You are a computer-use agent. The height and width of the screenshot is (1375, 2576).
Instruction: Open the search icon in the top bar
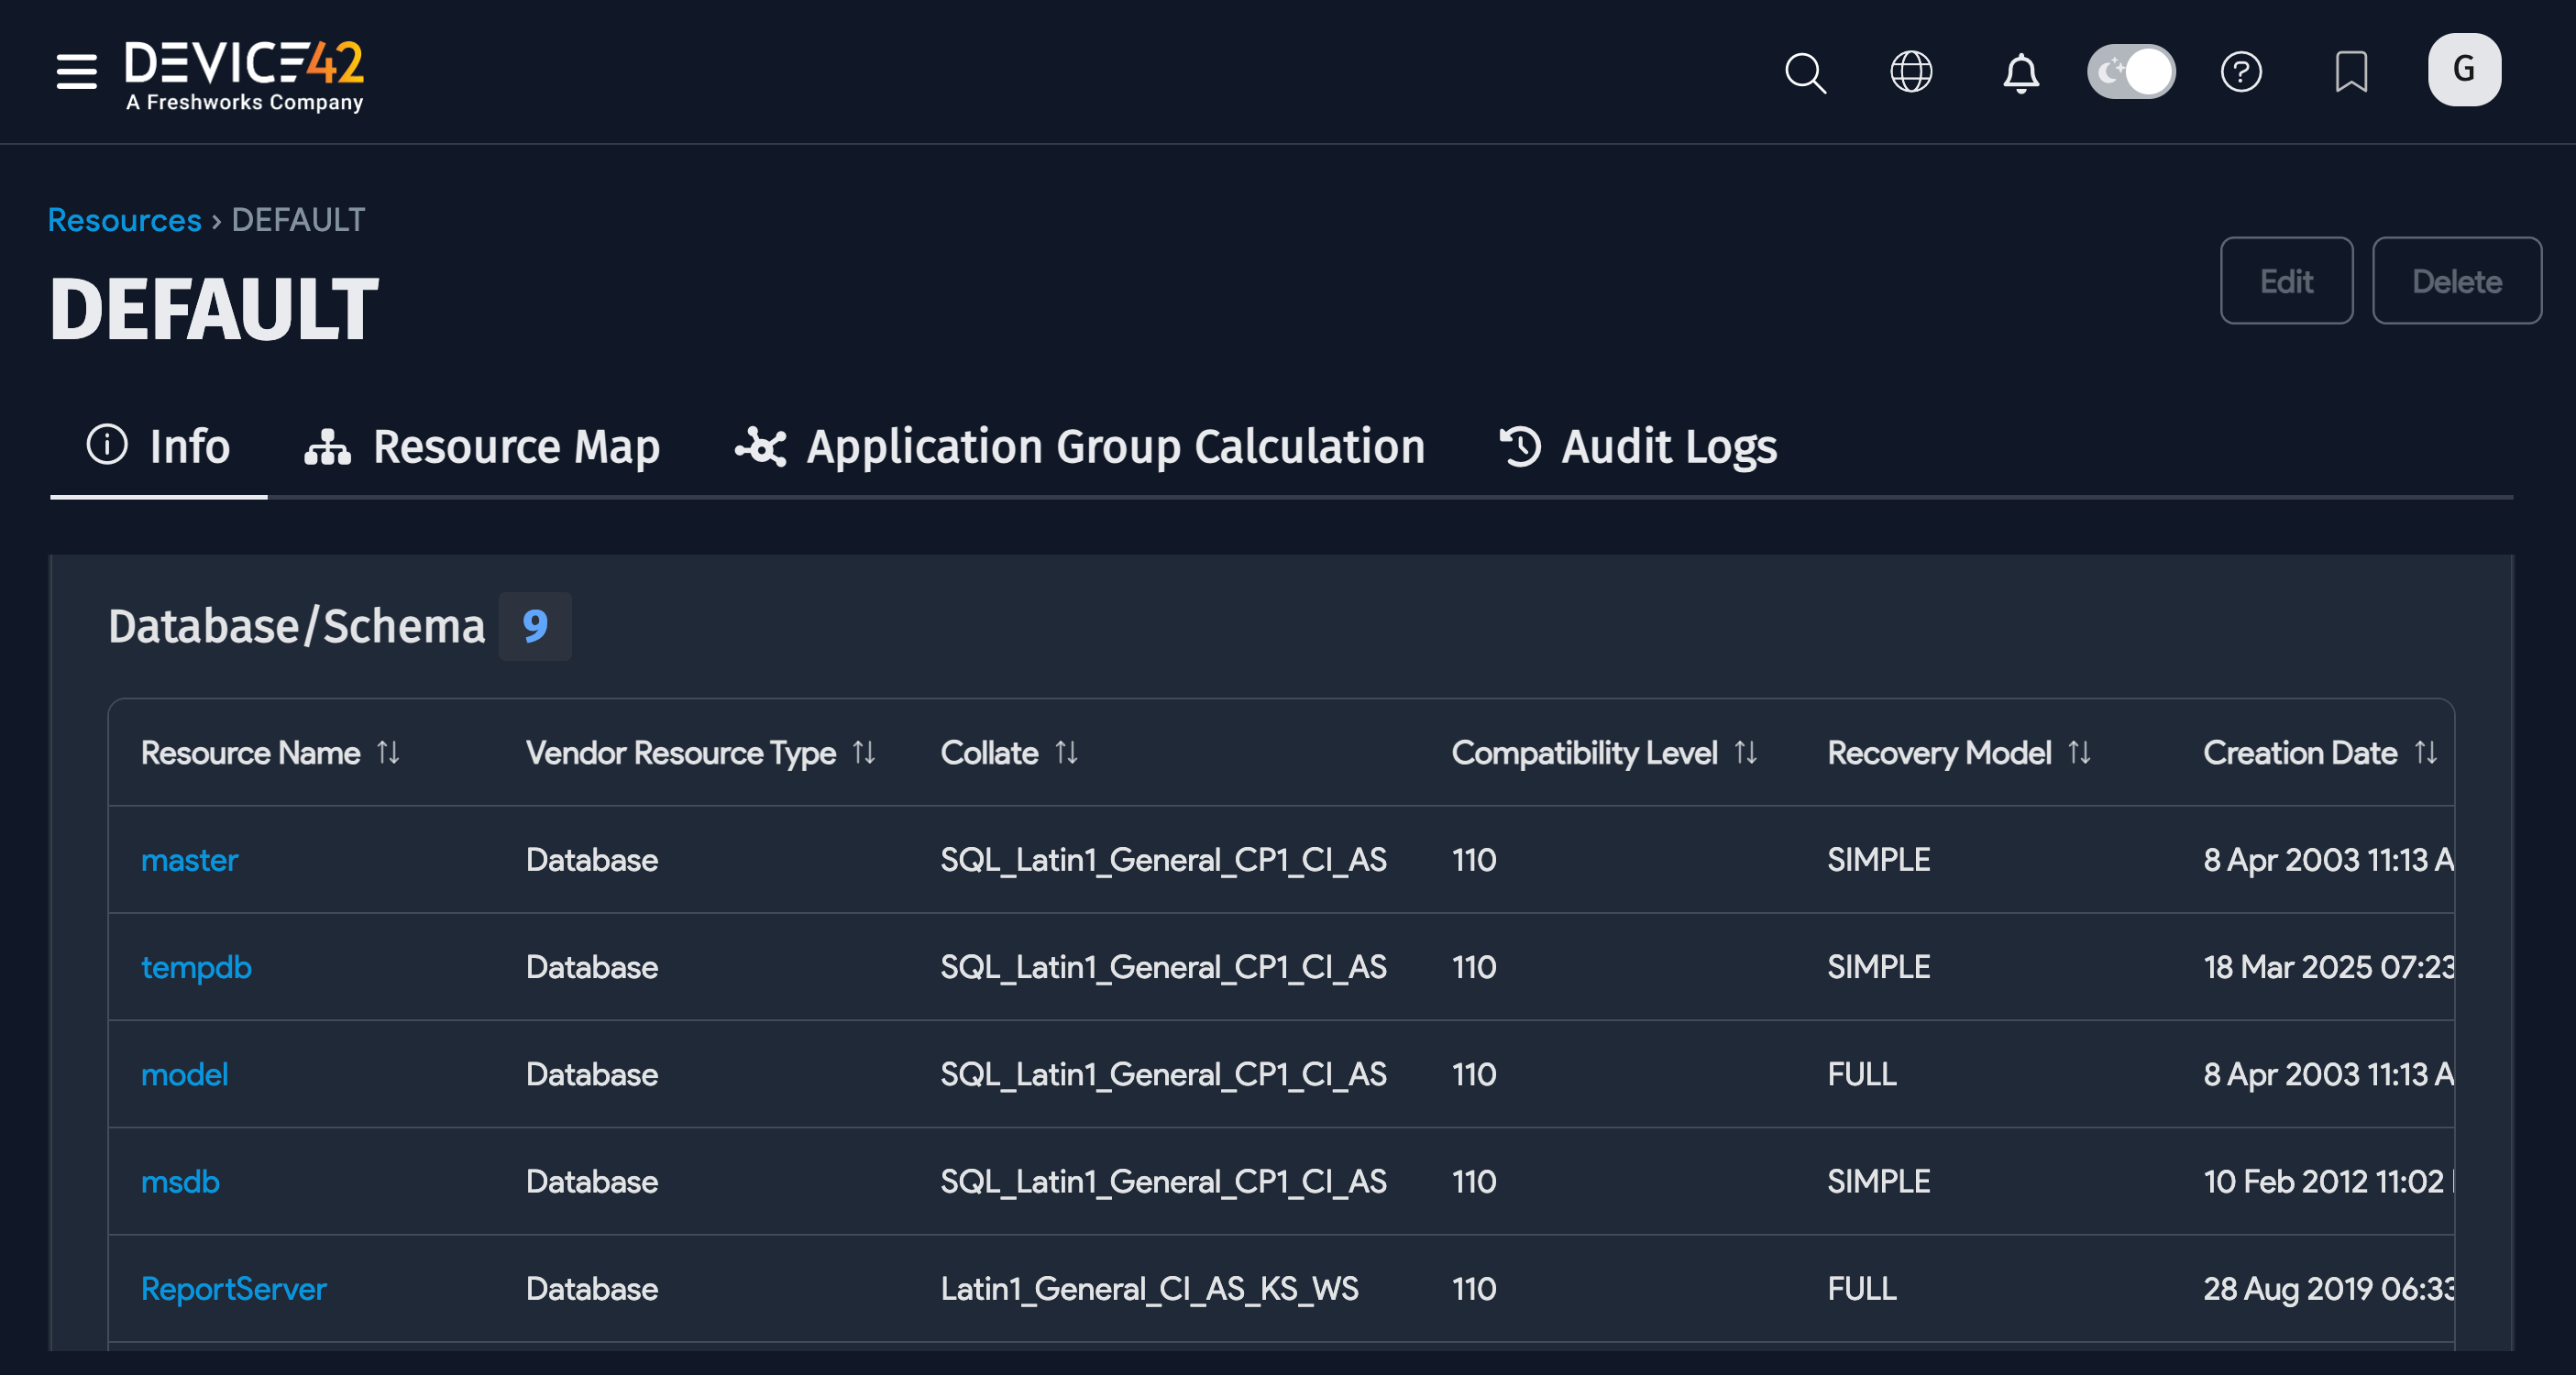tap(1806, 73)
